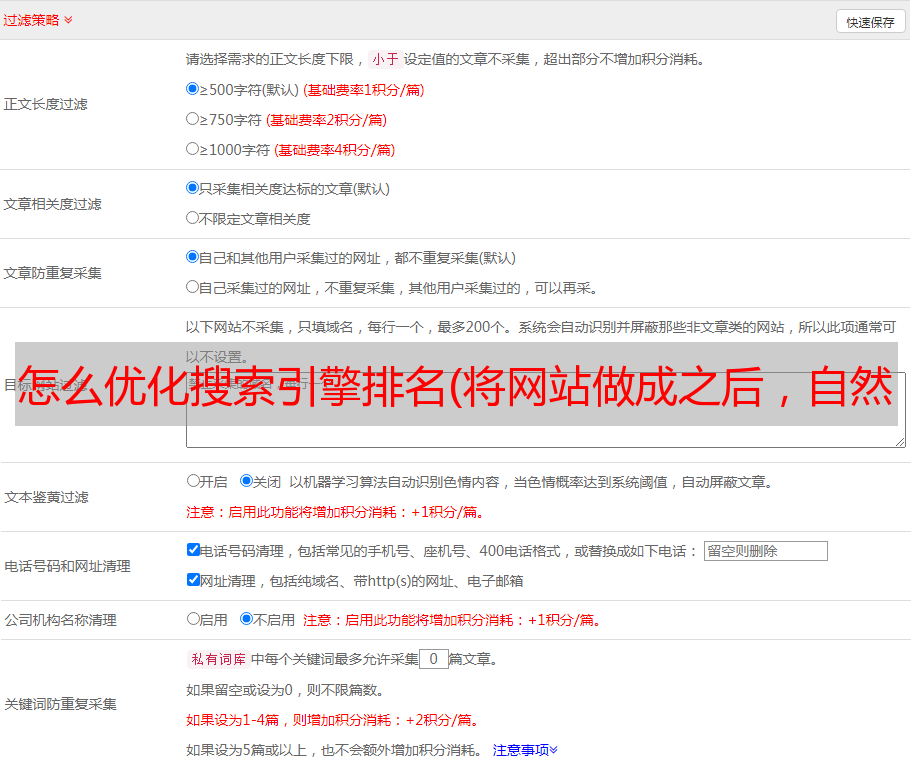Select 关闭 for text porn filter
Viewport: 912px width, 768px height.
pos(246,481)
